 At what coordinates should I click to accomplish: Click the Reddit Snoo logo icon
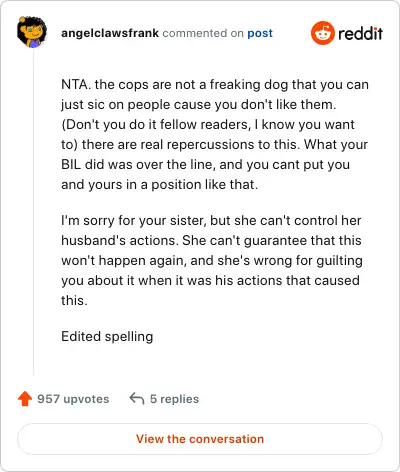[322, 33]
